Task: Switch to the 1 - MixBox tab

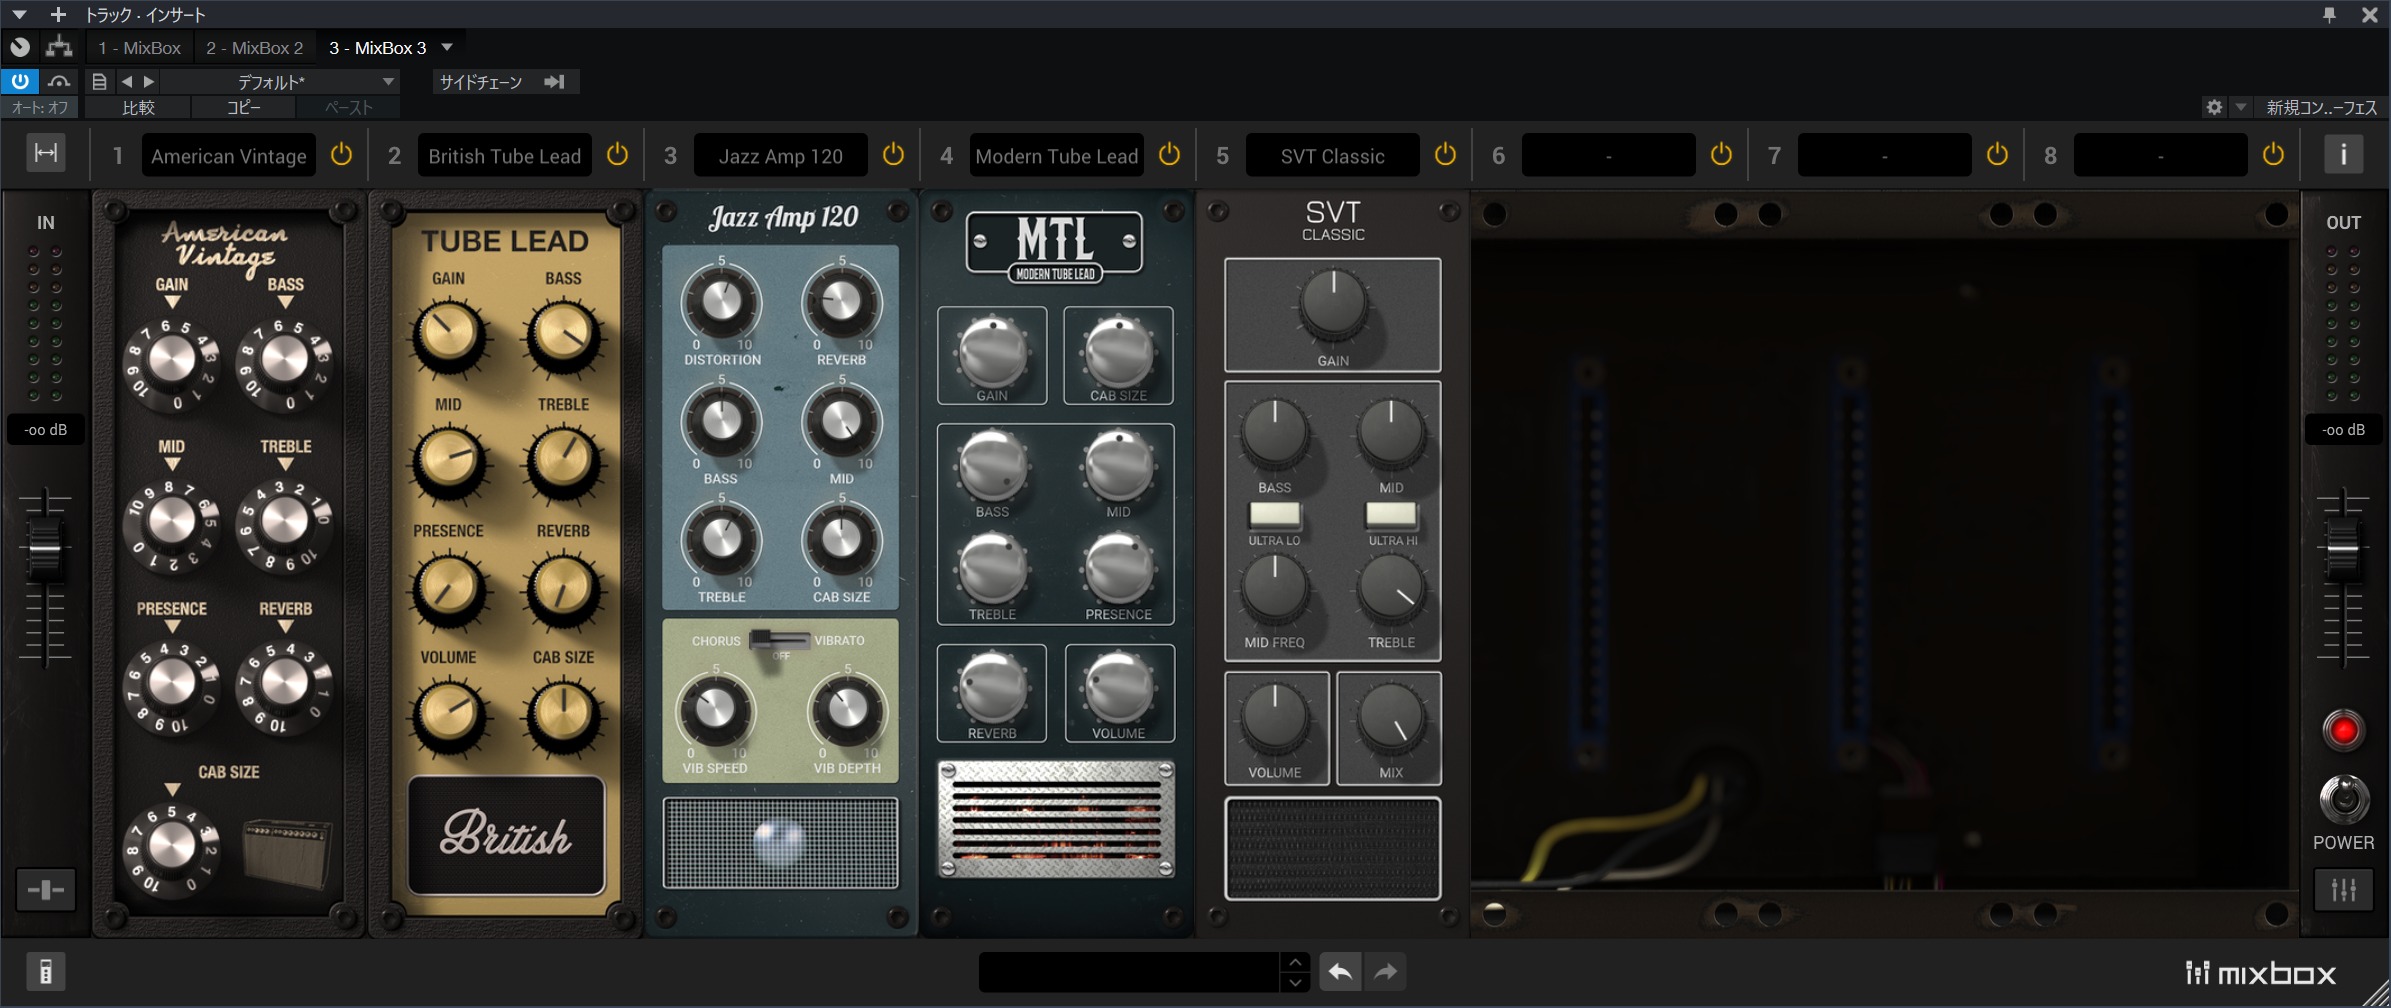Action: tap(139, 47)
